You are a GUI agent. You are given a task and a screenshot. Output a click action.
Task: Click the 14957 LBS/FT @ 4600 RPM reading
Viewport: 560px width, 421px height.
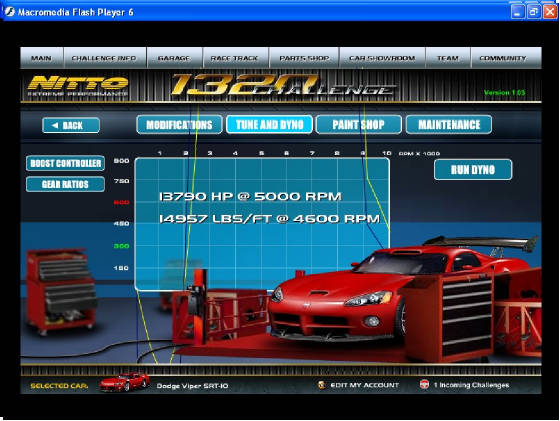269,219
